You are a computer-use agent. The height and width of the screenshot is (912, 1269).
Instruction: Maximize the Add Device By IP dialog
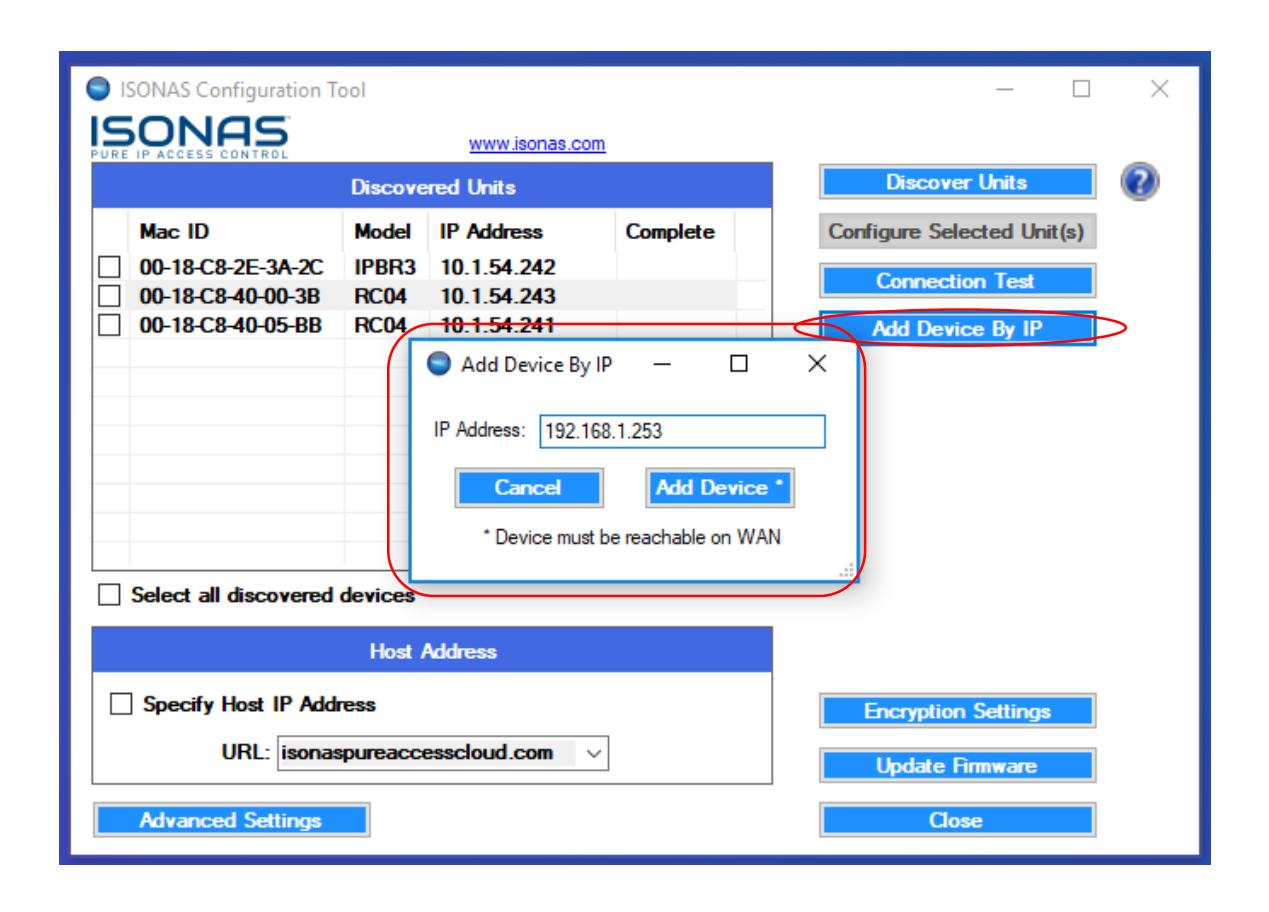(740, 364)
